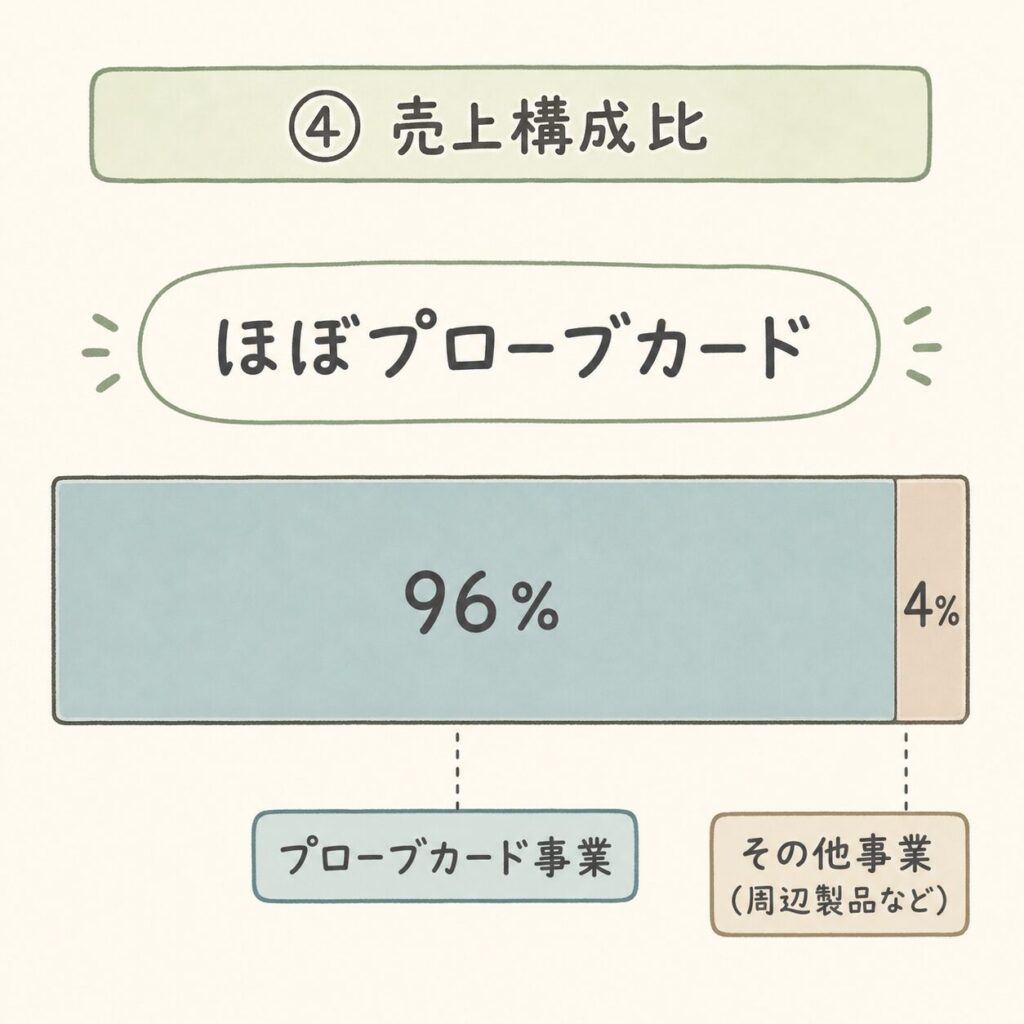The width and height of the screenshot is (1024, 1024).
Task: Click the circled number 4 icon
Action: pyautogui.click(x=325, y=127)
